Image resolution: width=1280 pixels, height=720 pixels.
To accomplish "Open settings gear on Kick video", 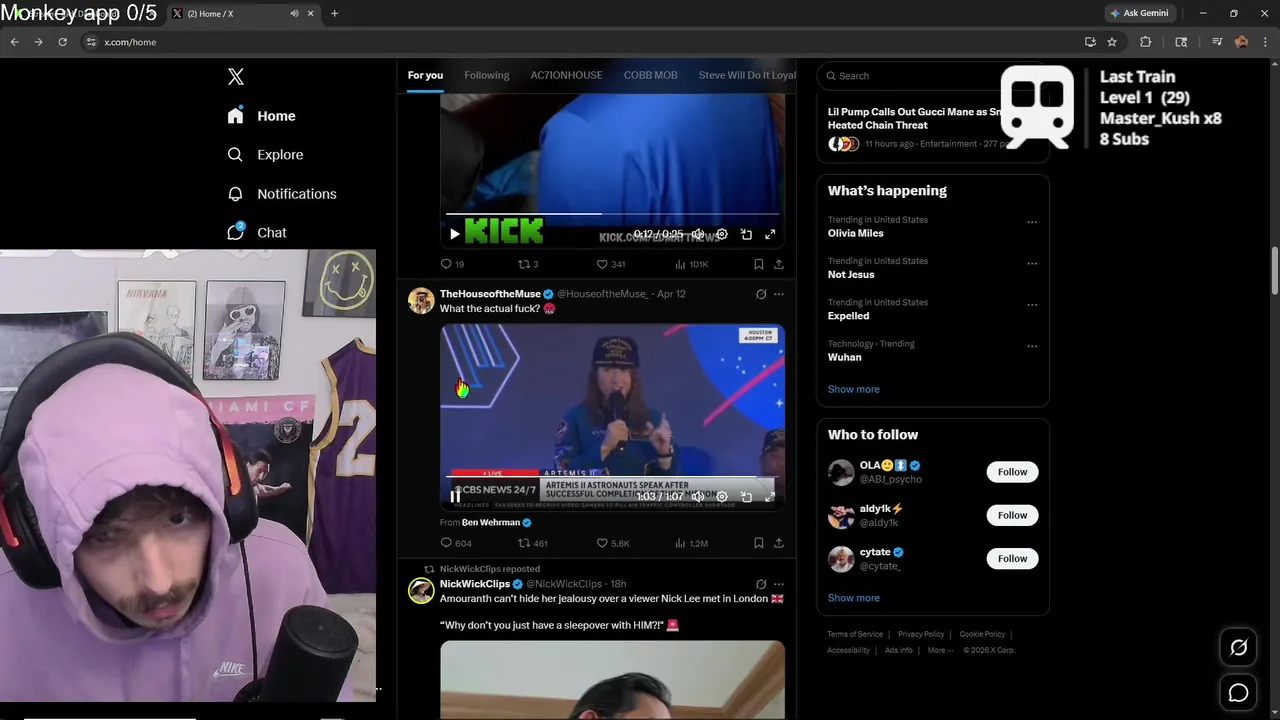I will 722,234.
